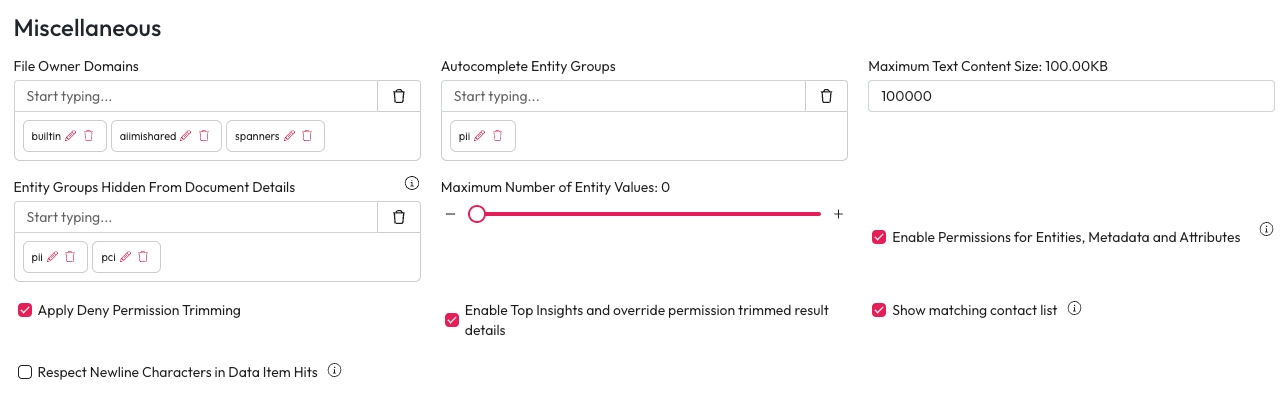Enable Respect Newline Characters in Data Item Hits
This screenshot has height=415, width=1288.
tap(25, 372)
